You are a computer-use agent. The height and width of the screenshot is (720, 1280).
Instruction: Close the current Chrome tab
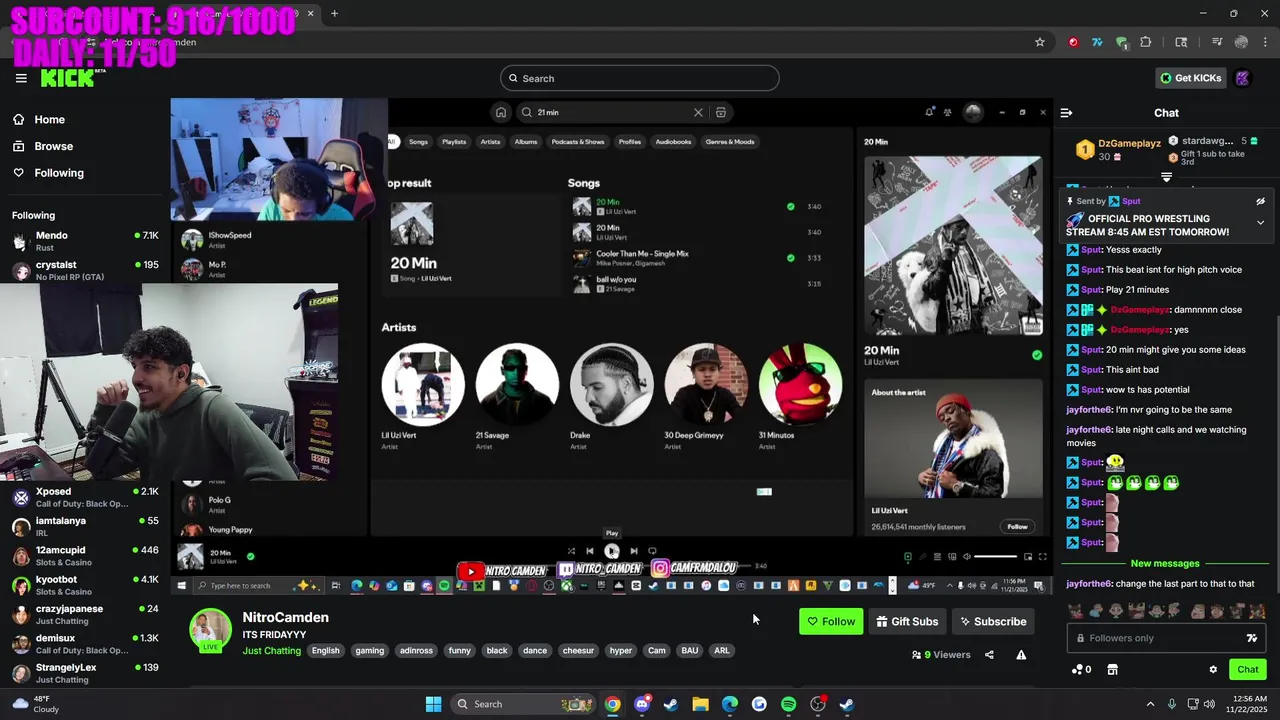click(x=311, y=14)
